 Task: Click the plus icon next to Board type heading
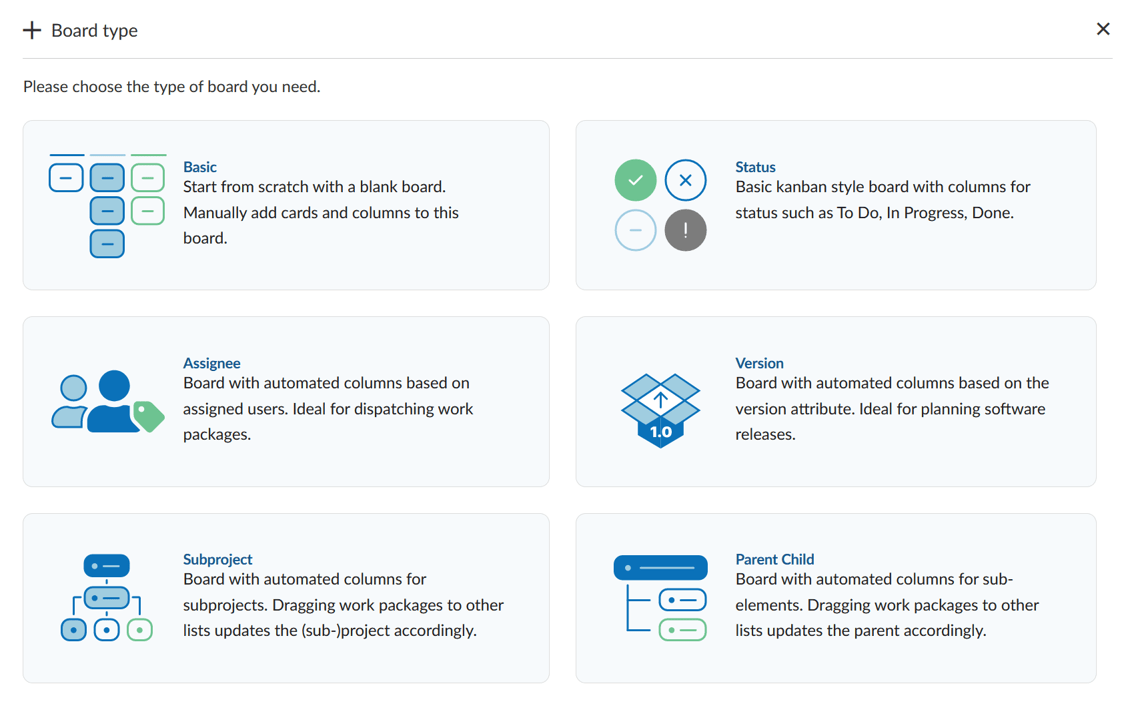[x=31, y=29]
